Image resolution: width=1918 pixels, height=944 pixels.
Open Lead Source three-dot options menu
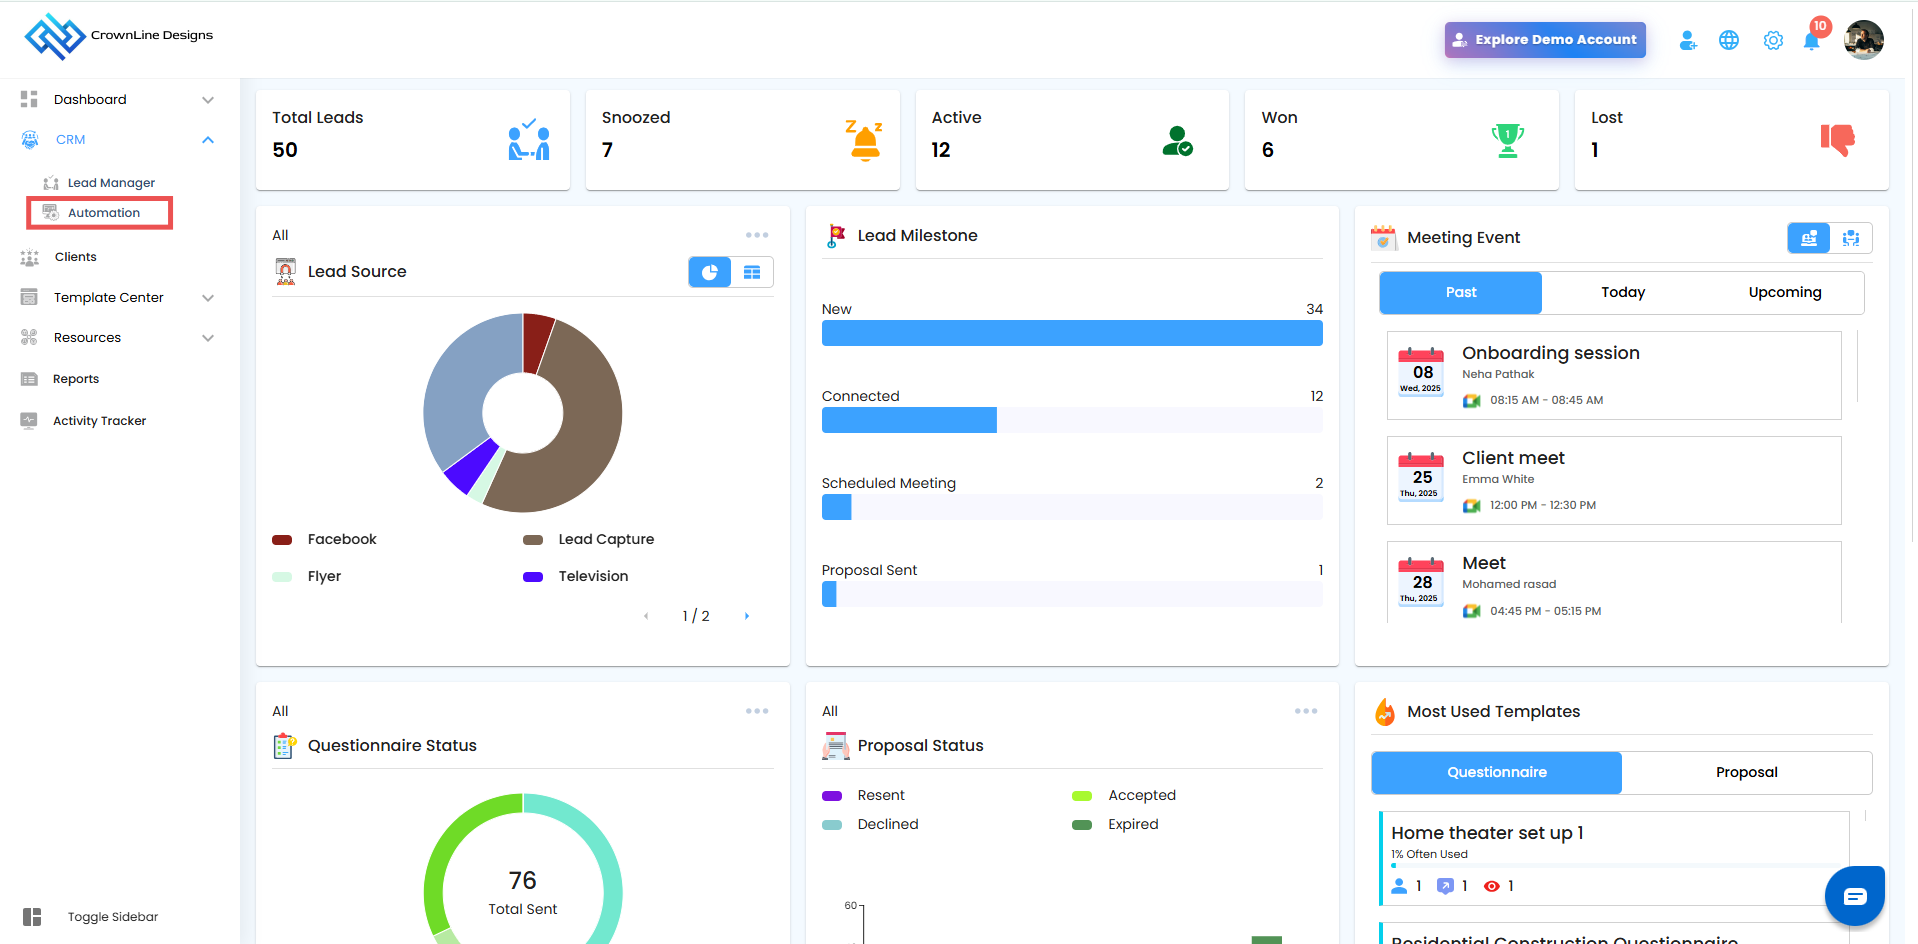coord(757,235)
